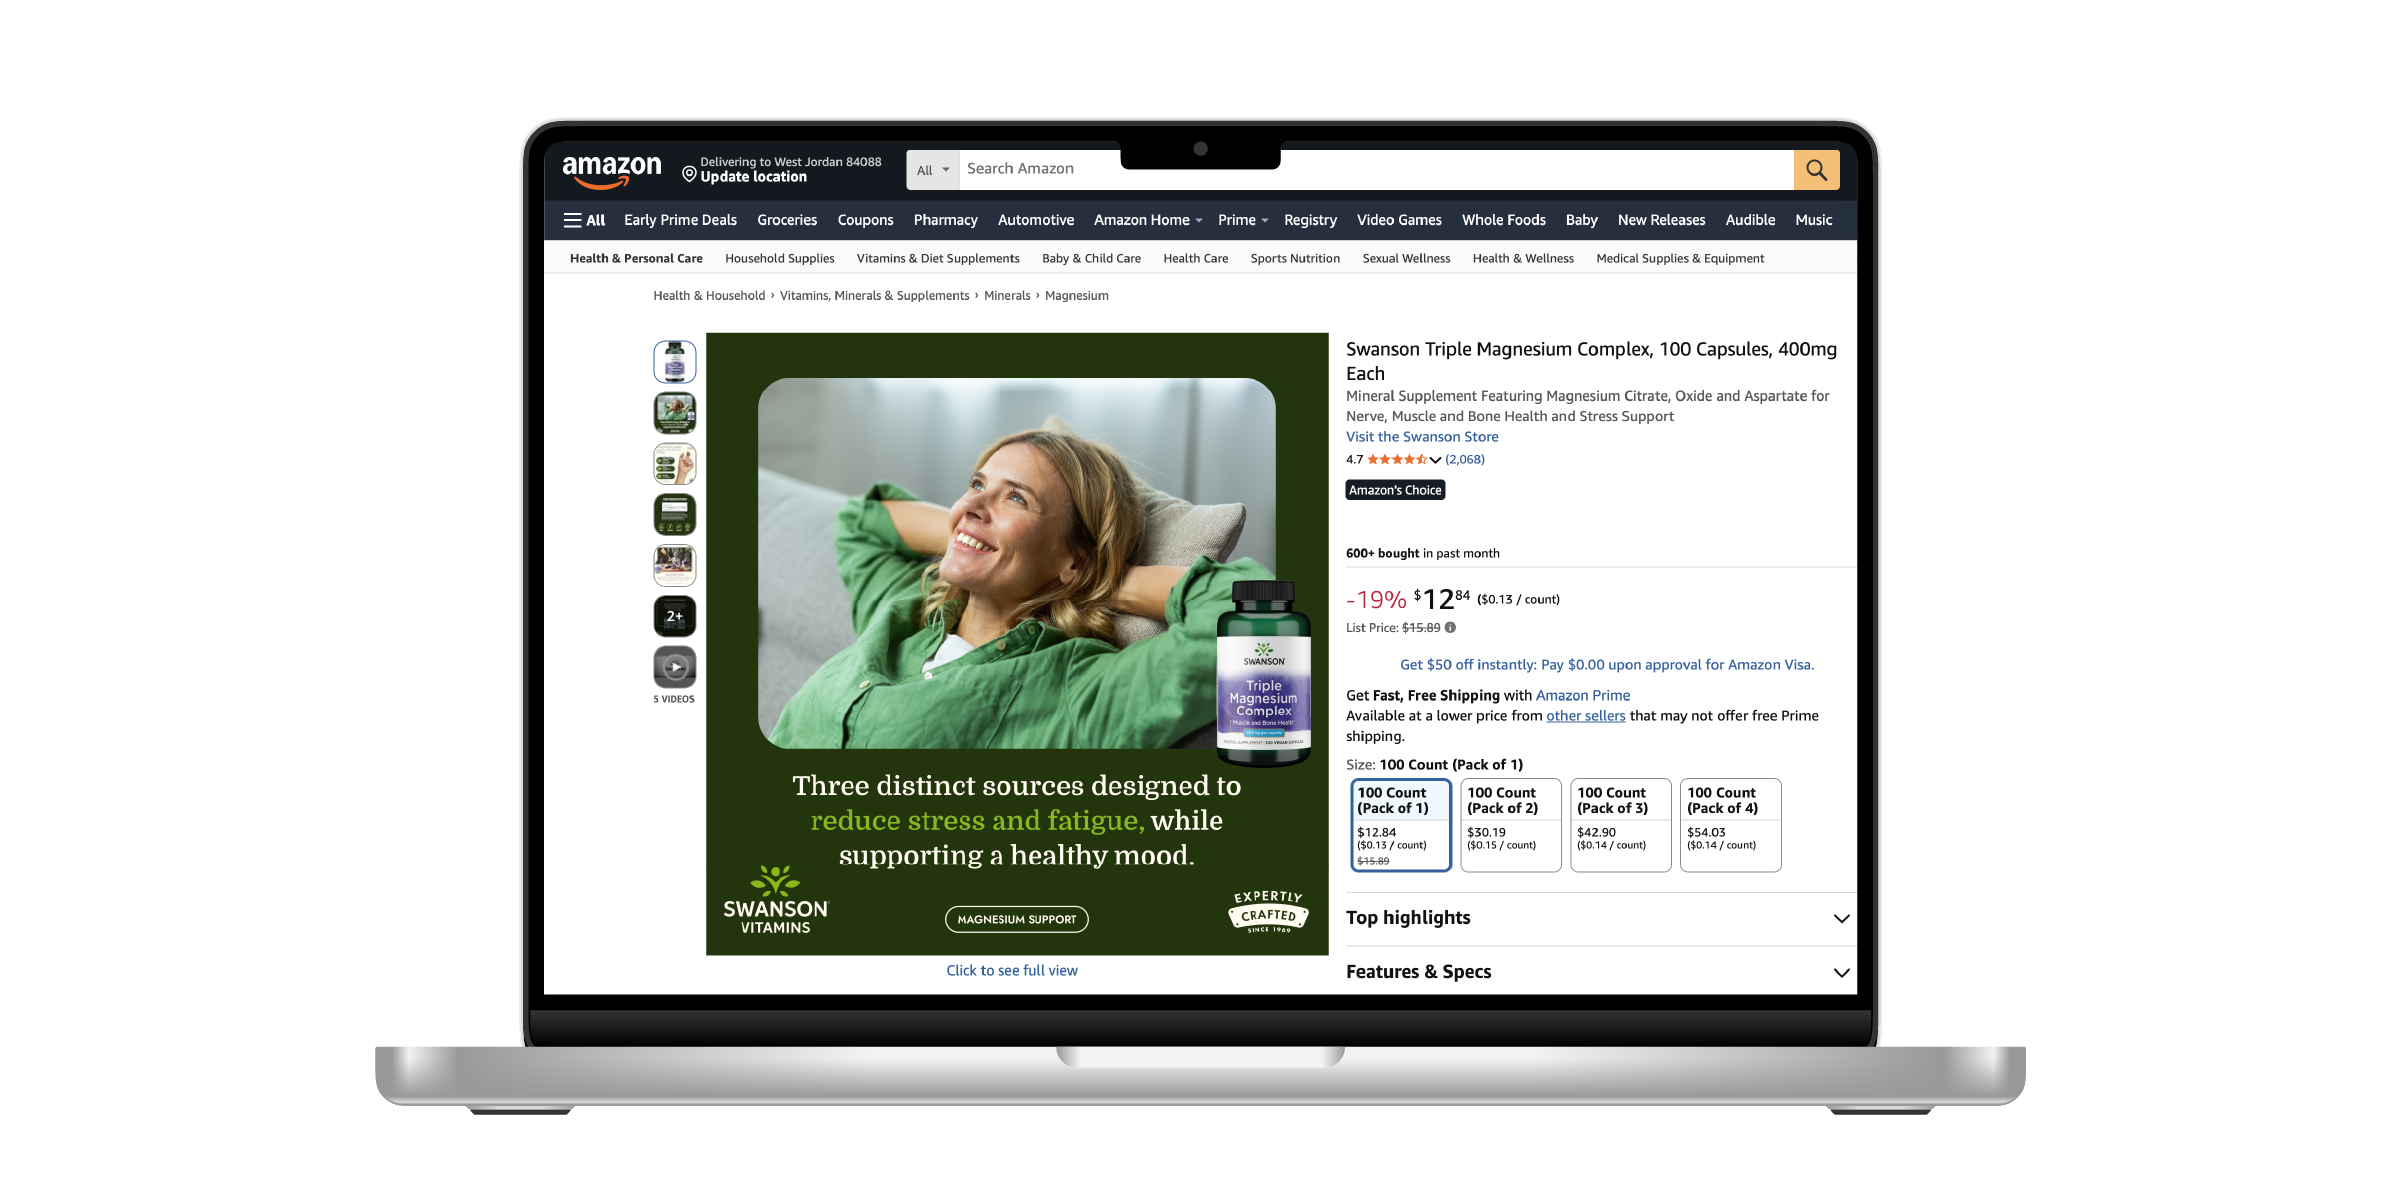Select 100 Count Pack of 2 option
Image resolution: width=2401 pixels, height=1200 pixels.
pyautogui.click(x=1510, y=825)
